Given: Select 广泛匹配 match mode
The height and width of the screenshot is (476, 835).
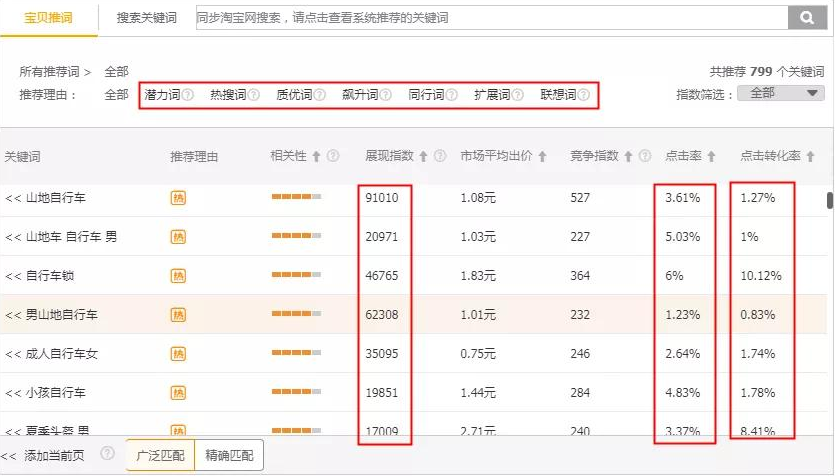Looking at the screenshot, I should pos(160,455).
